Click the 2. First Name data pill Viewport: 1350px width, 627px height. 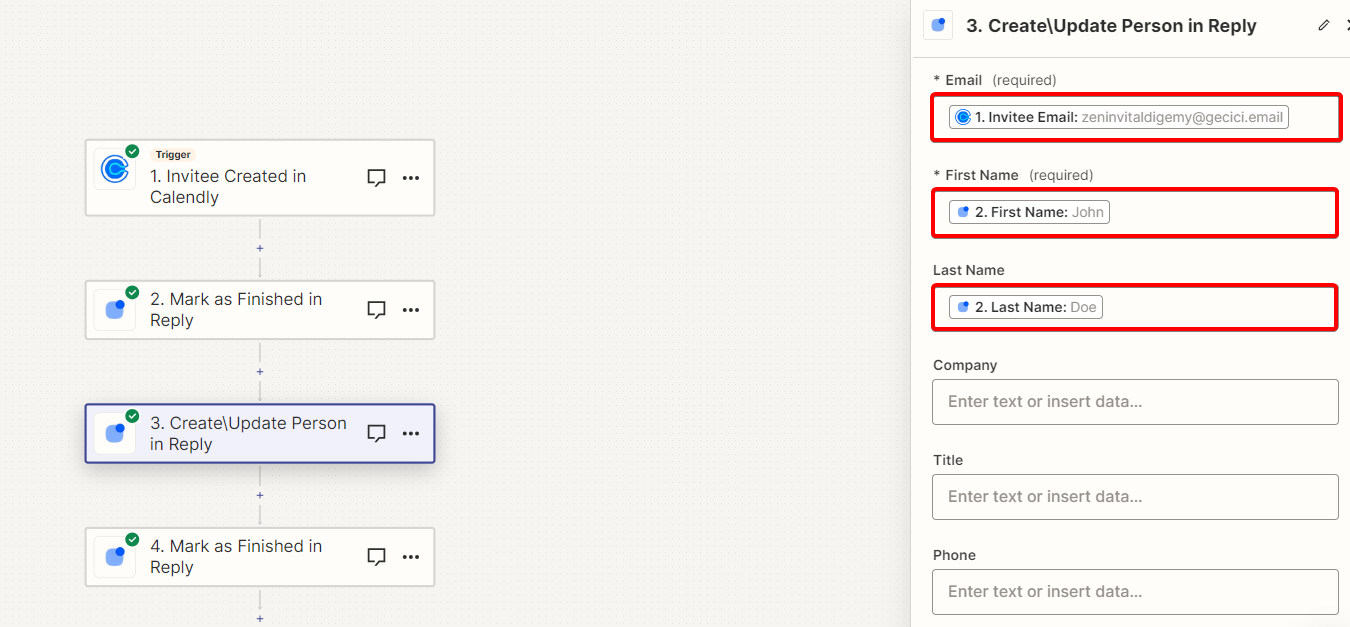pos(1029,212)
